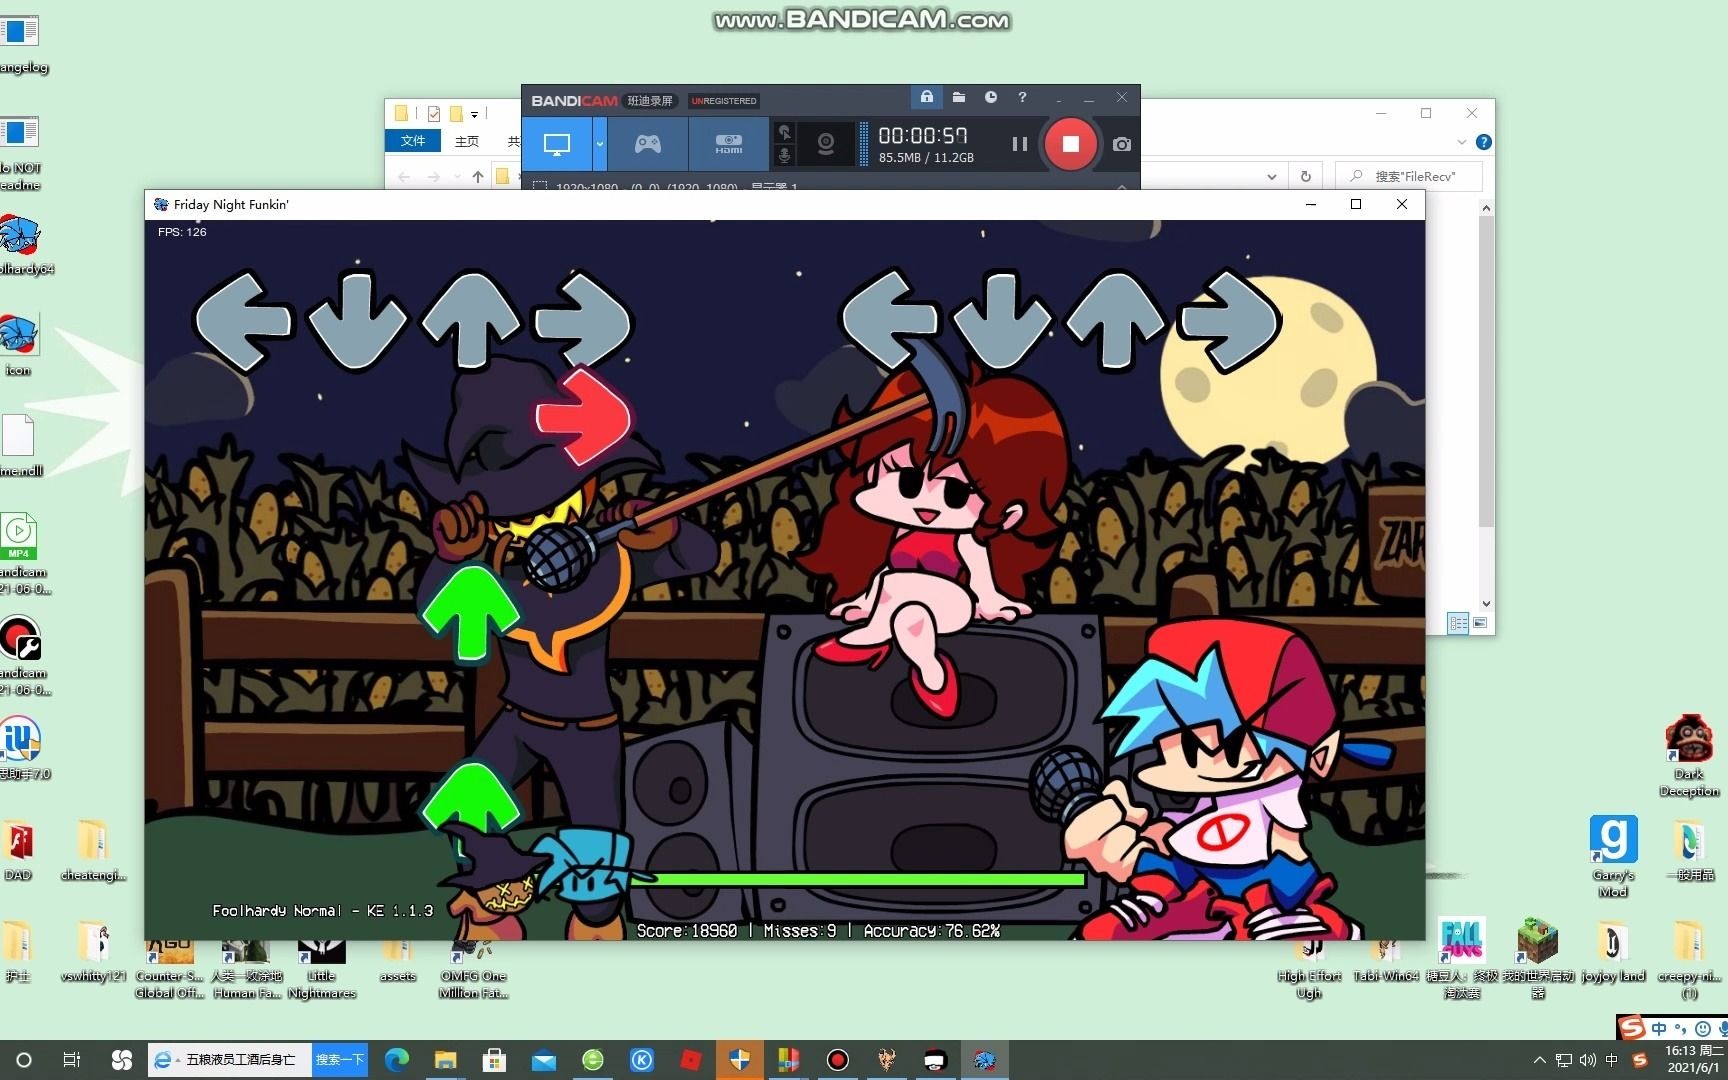This screenshot has width=1728, height=1080.
Task: Take a screenshot with Bandicam camera icon
Action: tap(1122, 144)
